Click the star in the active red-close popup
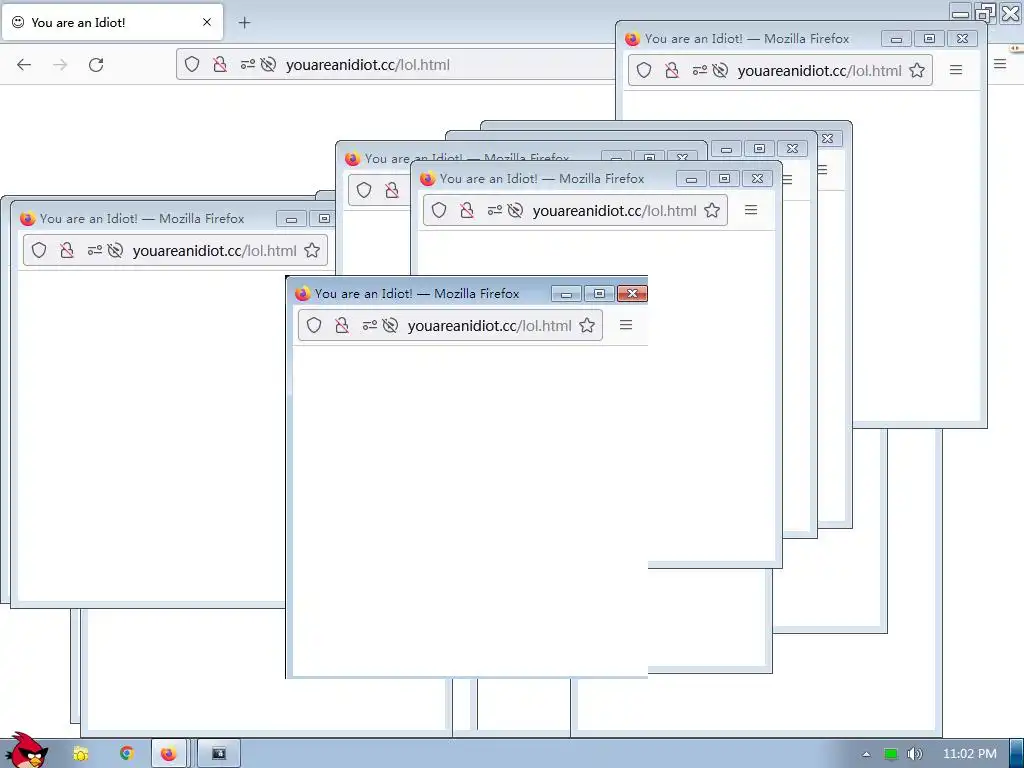 point(587,325)
